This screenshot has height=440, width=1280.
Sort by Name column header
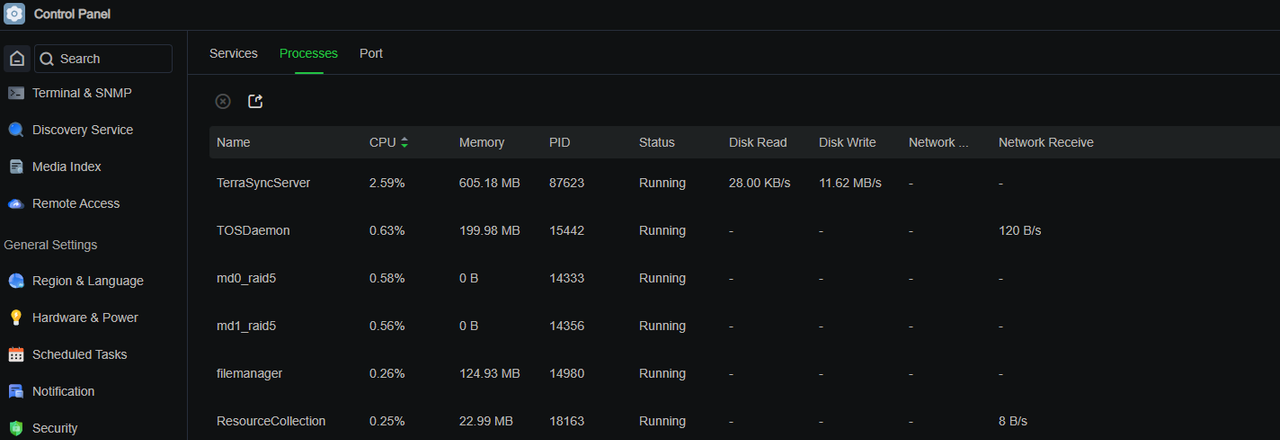[x=233, y=143]
